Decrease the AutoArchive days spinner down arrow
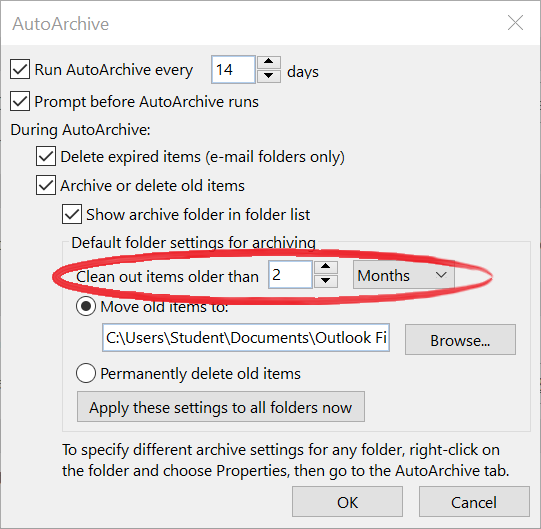Screen dimensions: 541x529 coord(268,76)
